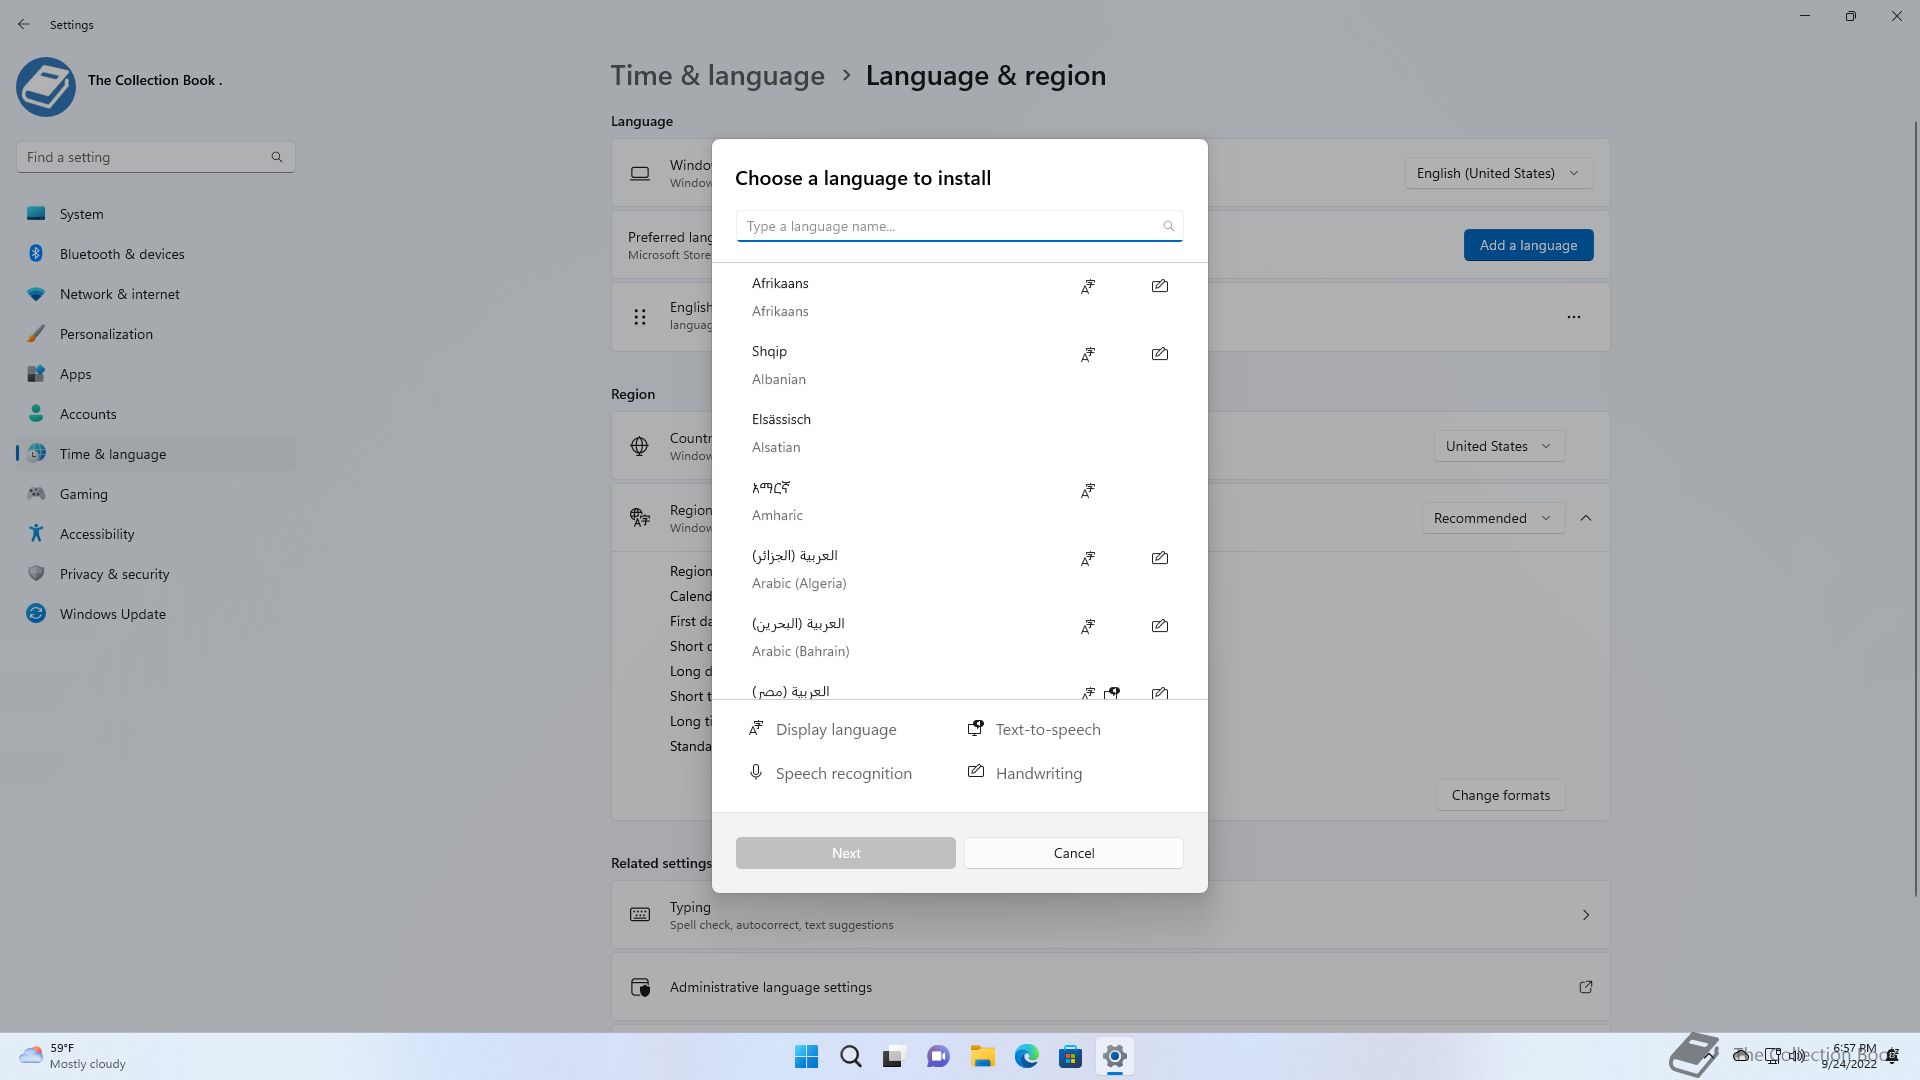This screenshot has width=1920, height=1080.
Task: Open Microsoft Edge from the taskbar
Action: point(1026,1056)
